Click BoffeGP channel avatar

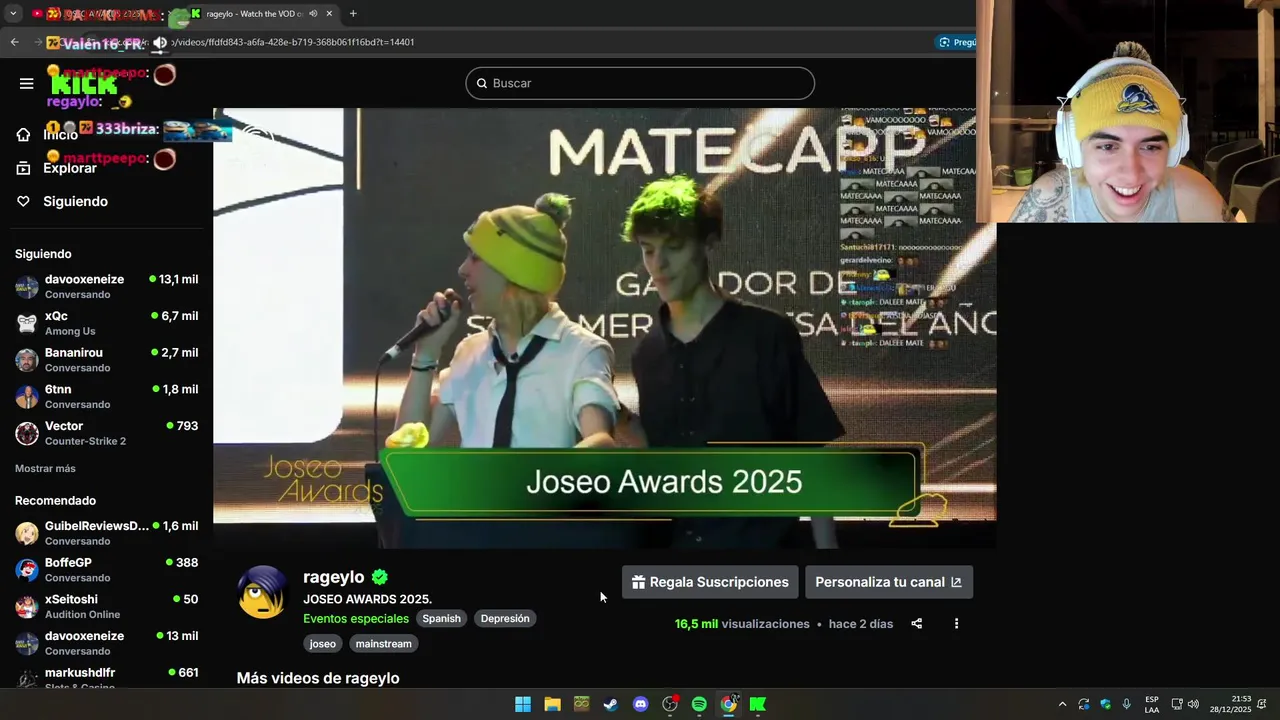[x=27, y=570]
